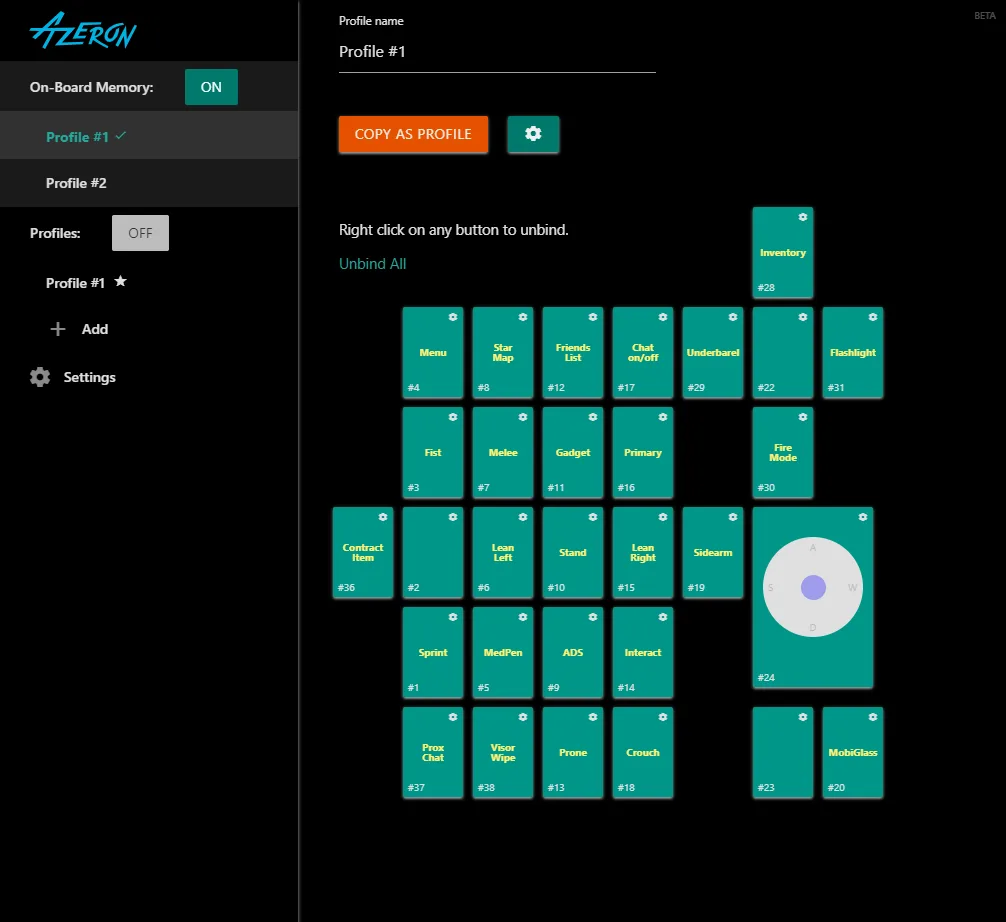Click the joystick center dot

coord(813,587)
